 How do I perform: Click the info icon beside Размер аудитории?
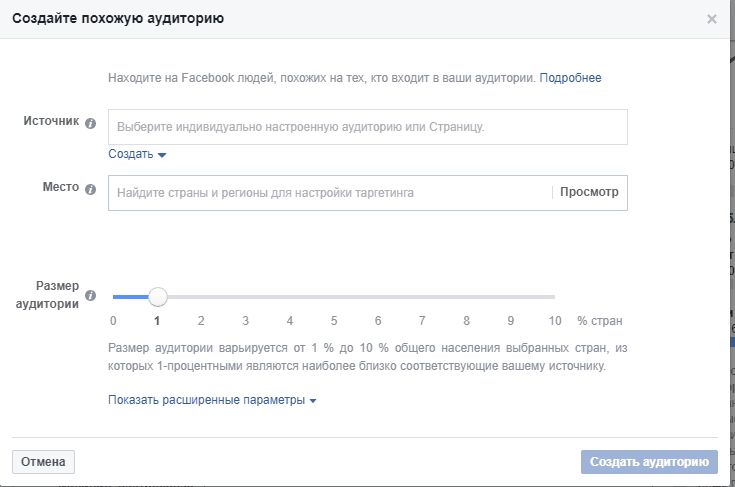click(x=90, y=295)
